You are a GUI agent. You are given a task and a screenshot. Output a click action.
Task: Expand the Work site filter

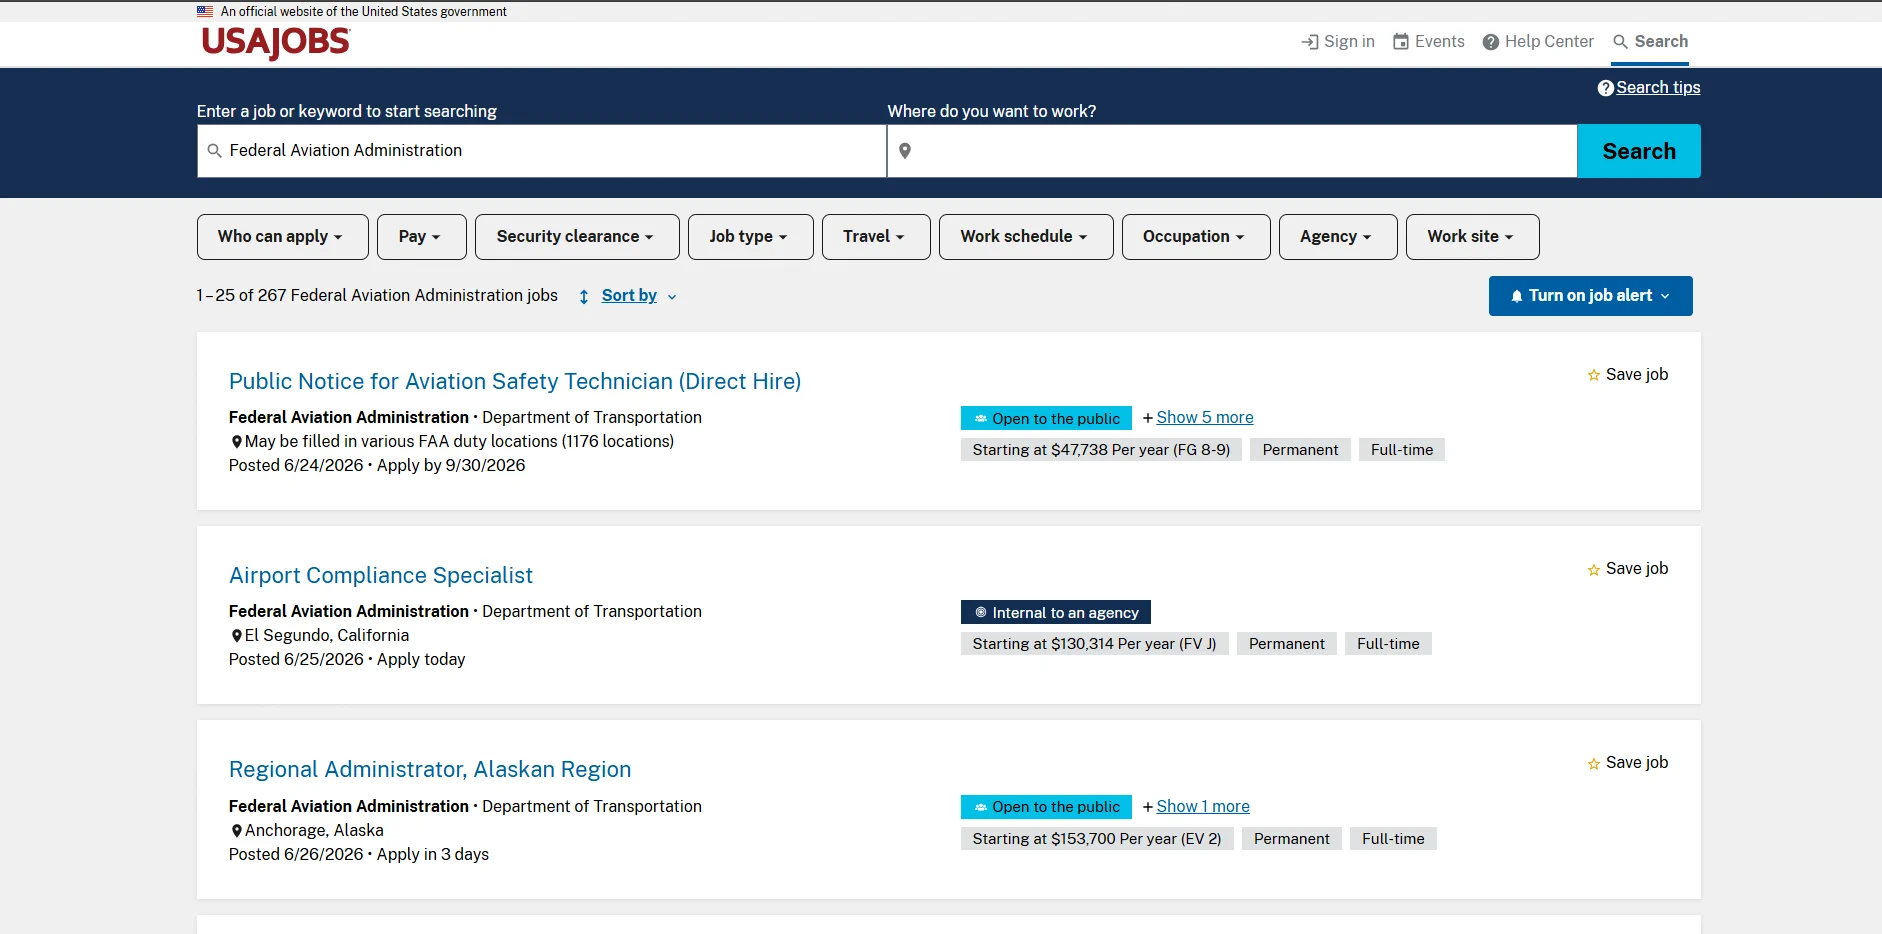click(x=1472, y=237)
